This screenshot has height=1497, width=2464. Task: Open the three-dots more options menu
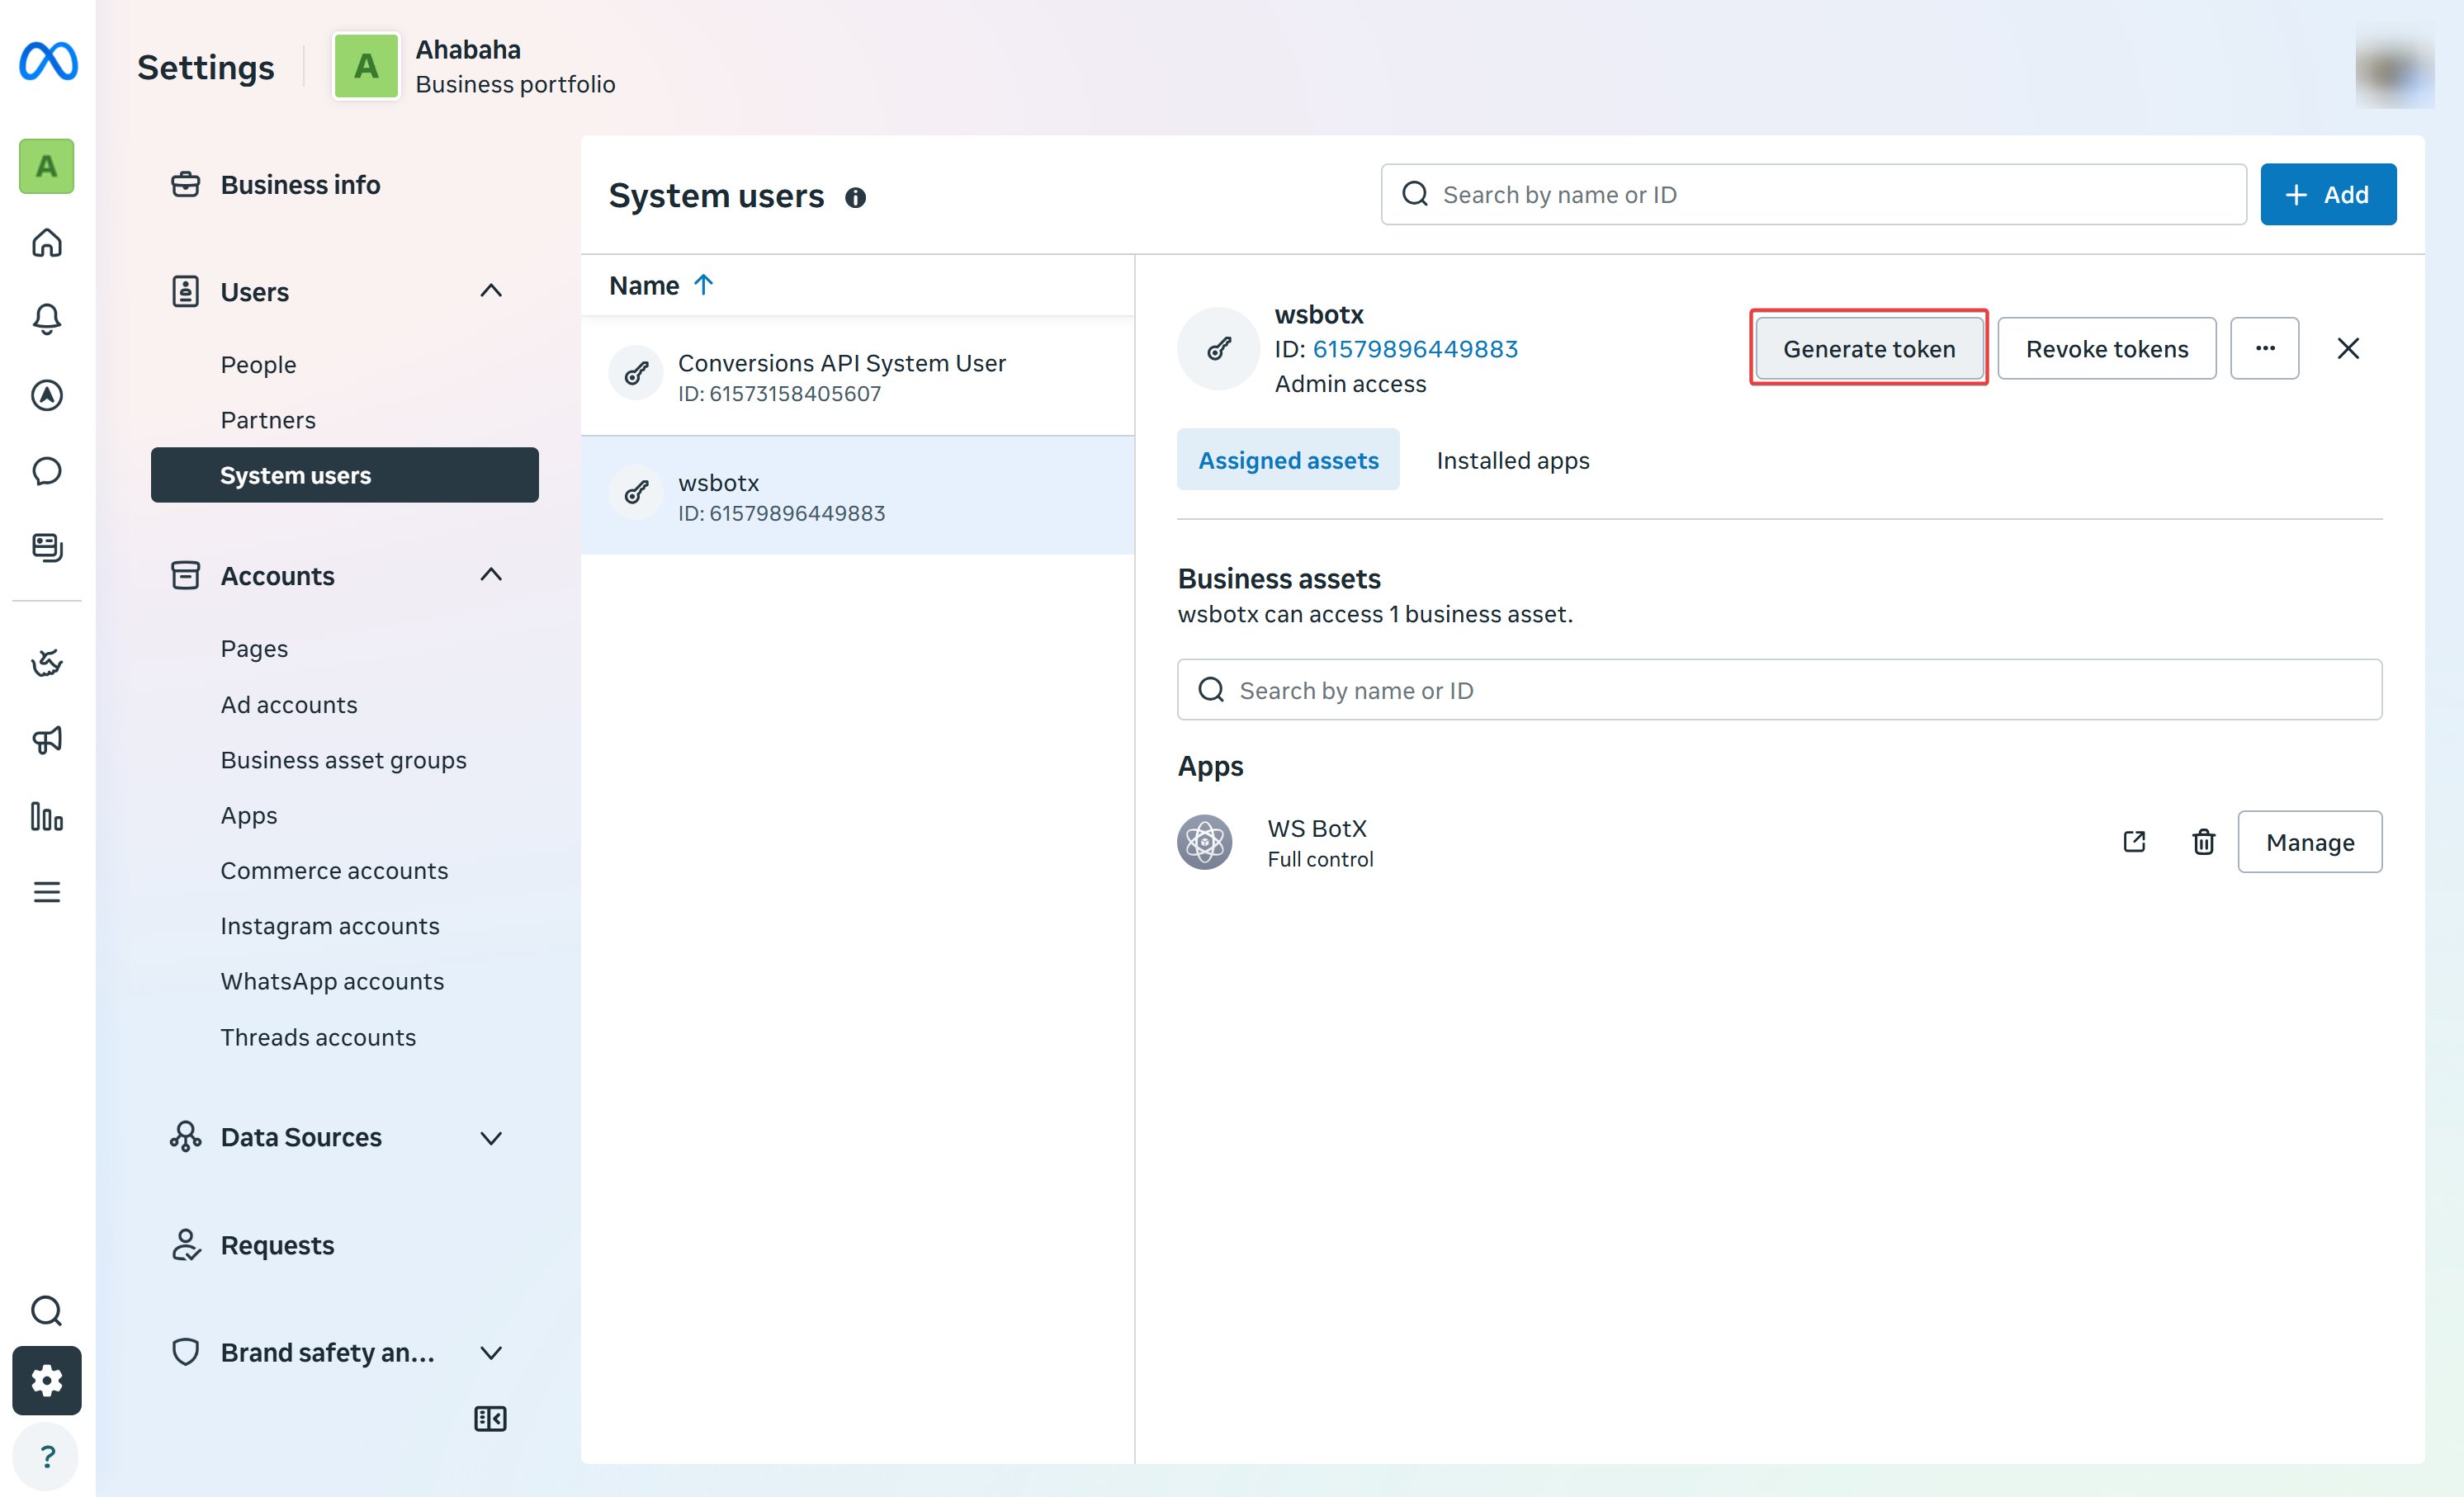2264,348
